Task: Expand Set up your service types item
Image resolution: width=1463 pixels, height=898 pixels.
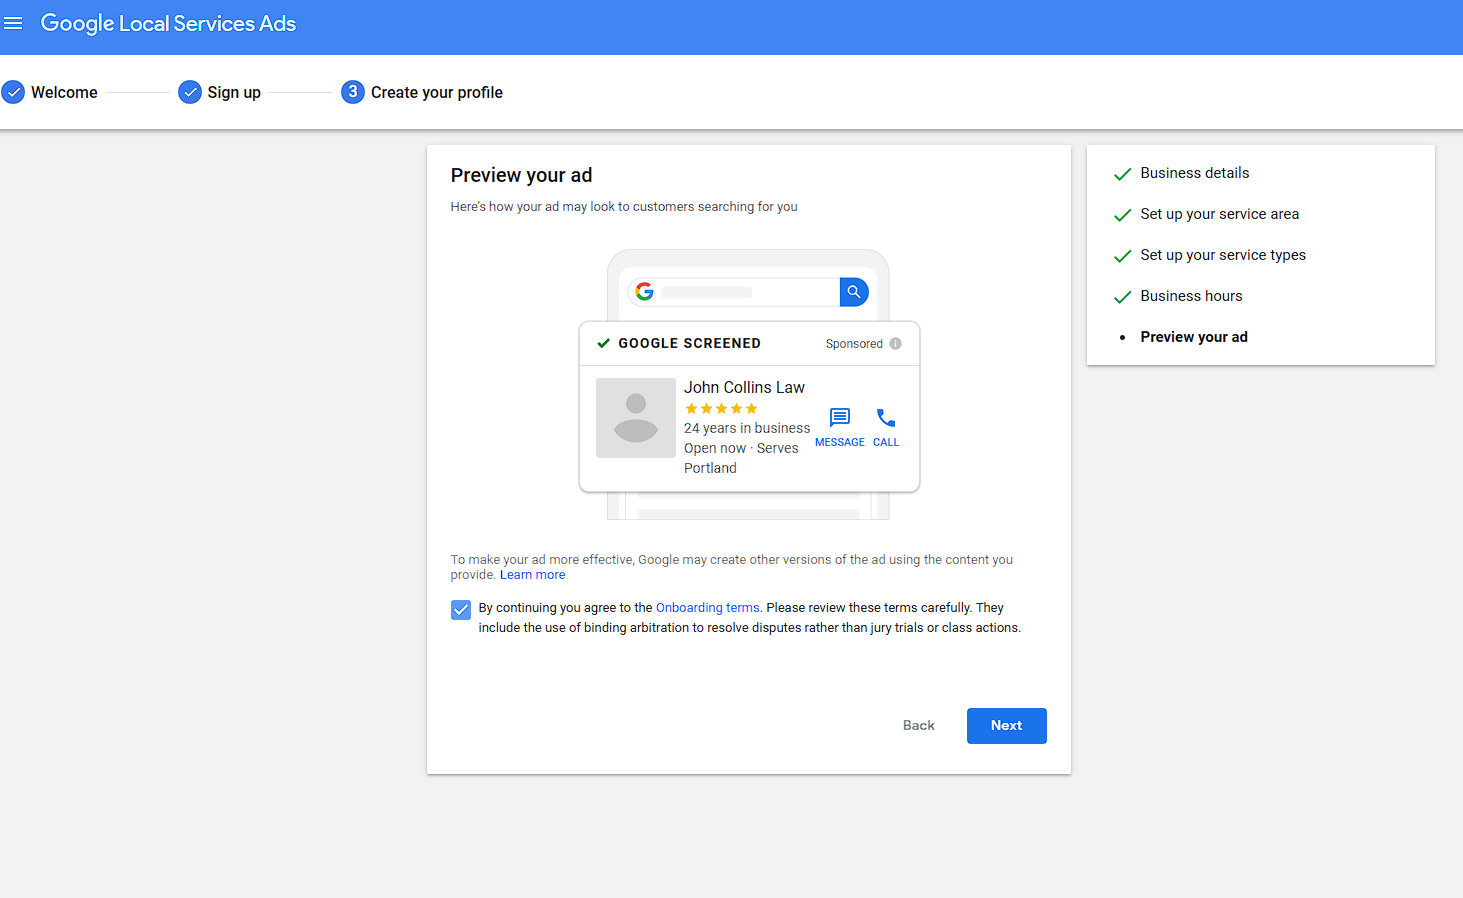Action: click(x=1222, y=255)
